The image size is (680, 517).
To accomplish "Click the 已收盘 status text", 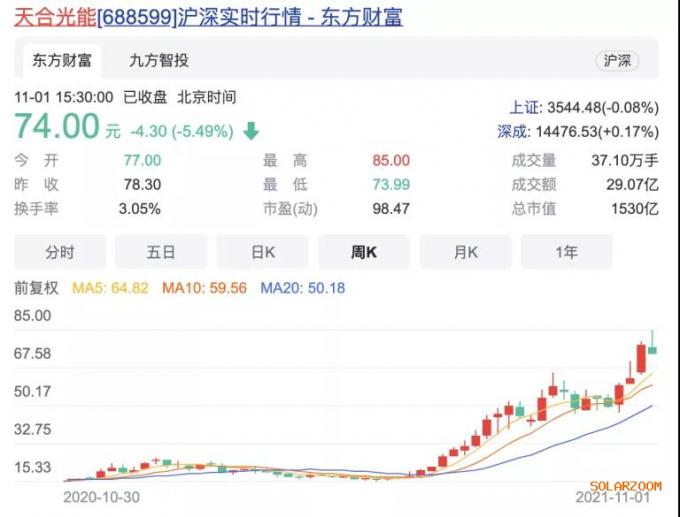I will tap(145, 97).
